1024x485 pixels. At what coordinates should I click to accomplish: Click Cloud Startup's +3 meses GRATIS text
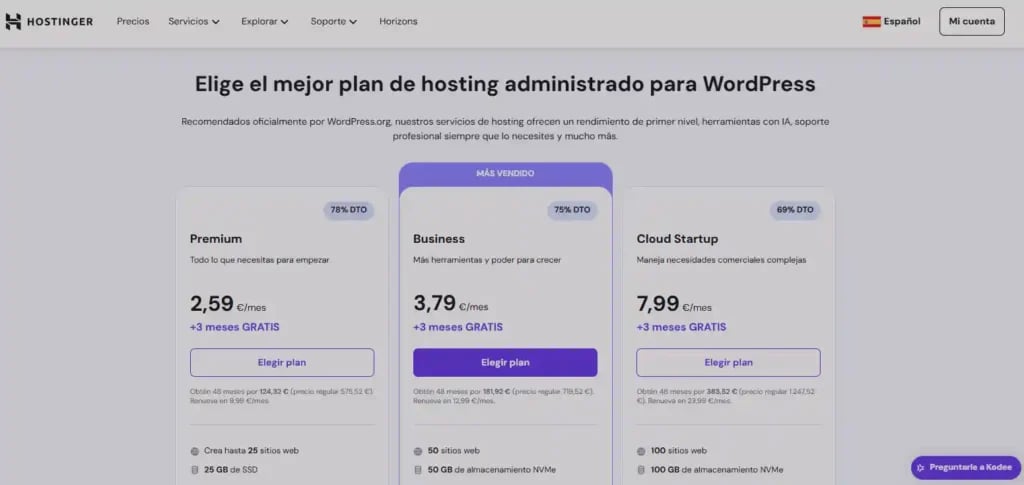click(x=681, y=327)
